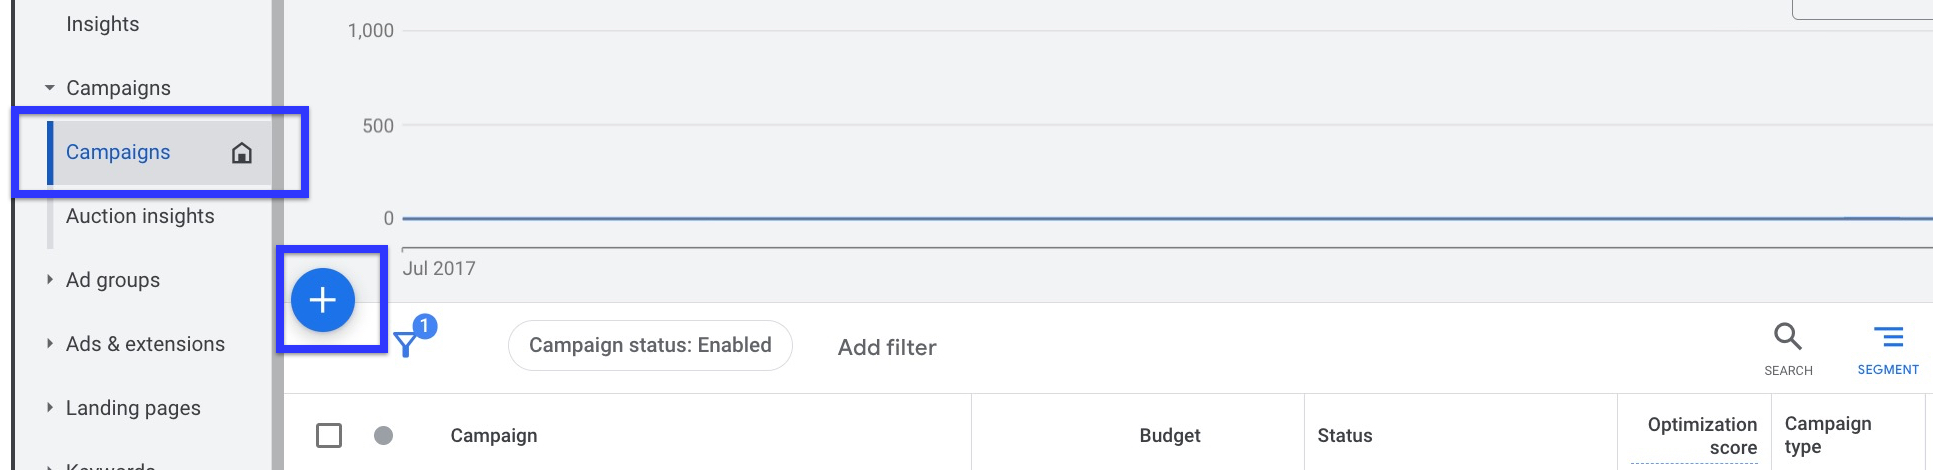Click the Search magnifier icon
Image resolution: width=1933 pixels, height=470 pixels.
pos(1788,337)
